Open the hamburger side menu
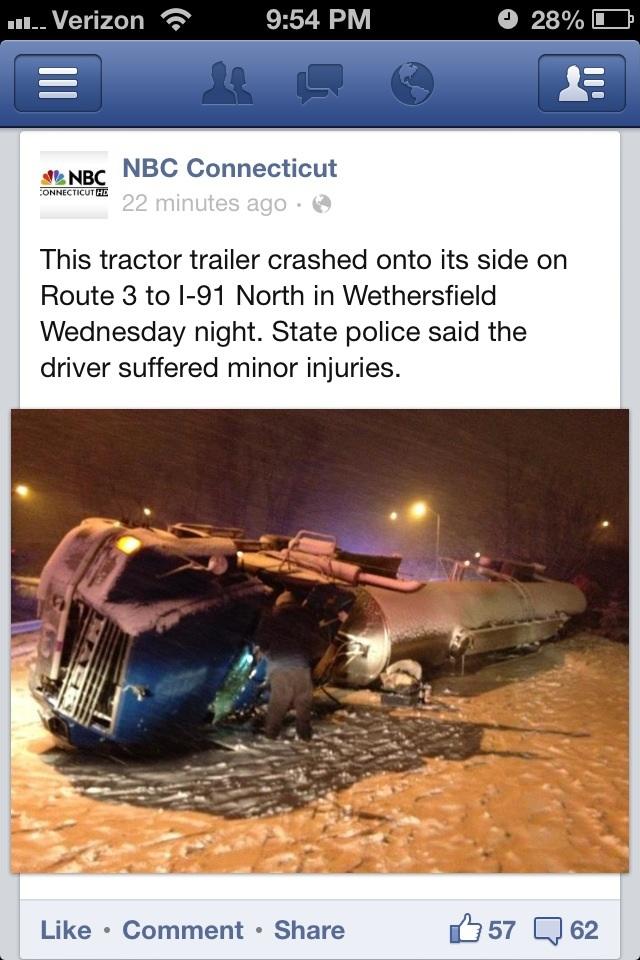This screenshot has width=640, height=960. pyautogui.click(x=58, y=83)
